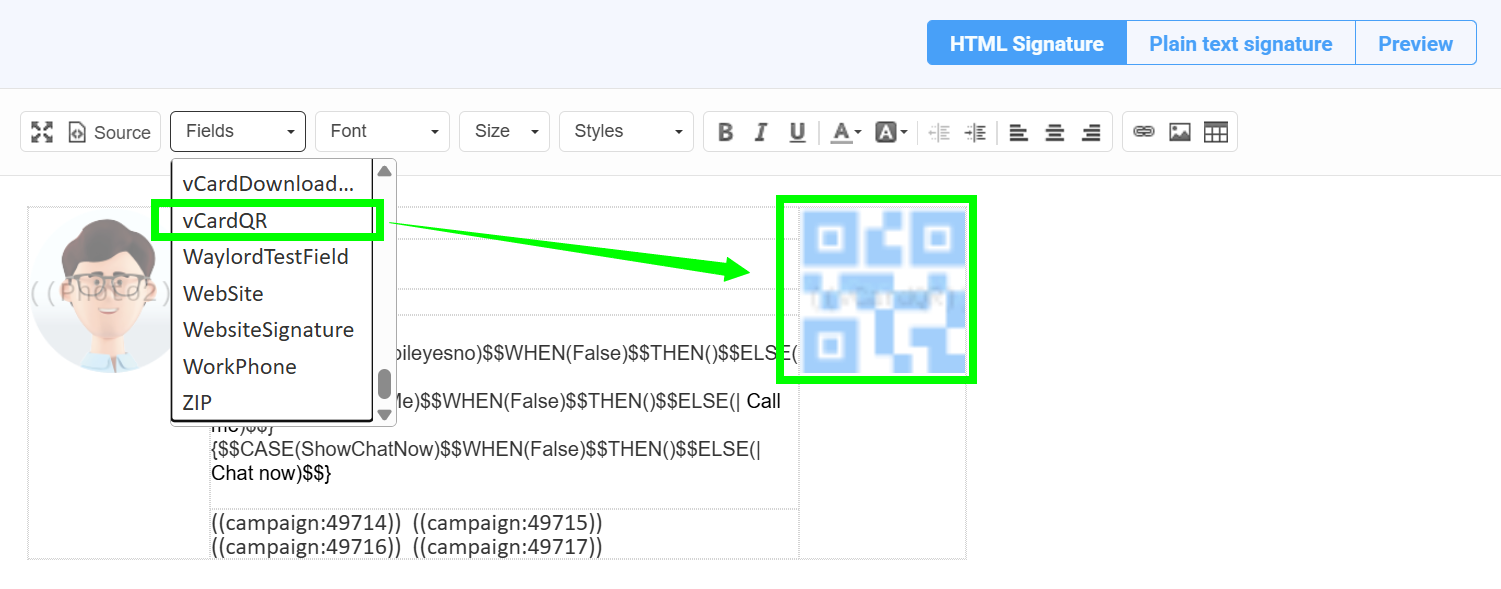Insert an image
Image resolution: width=1501 pixels, height=589 pixels.
1180,132
